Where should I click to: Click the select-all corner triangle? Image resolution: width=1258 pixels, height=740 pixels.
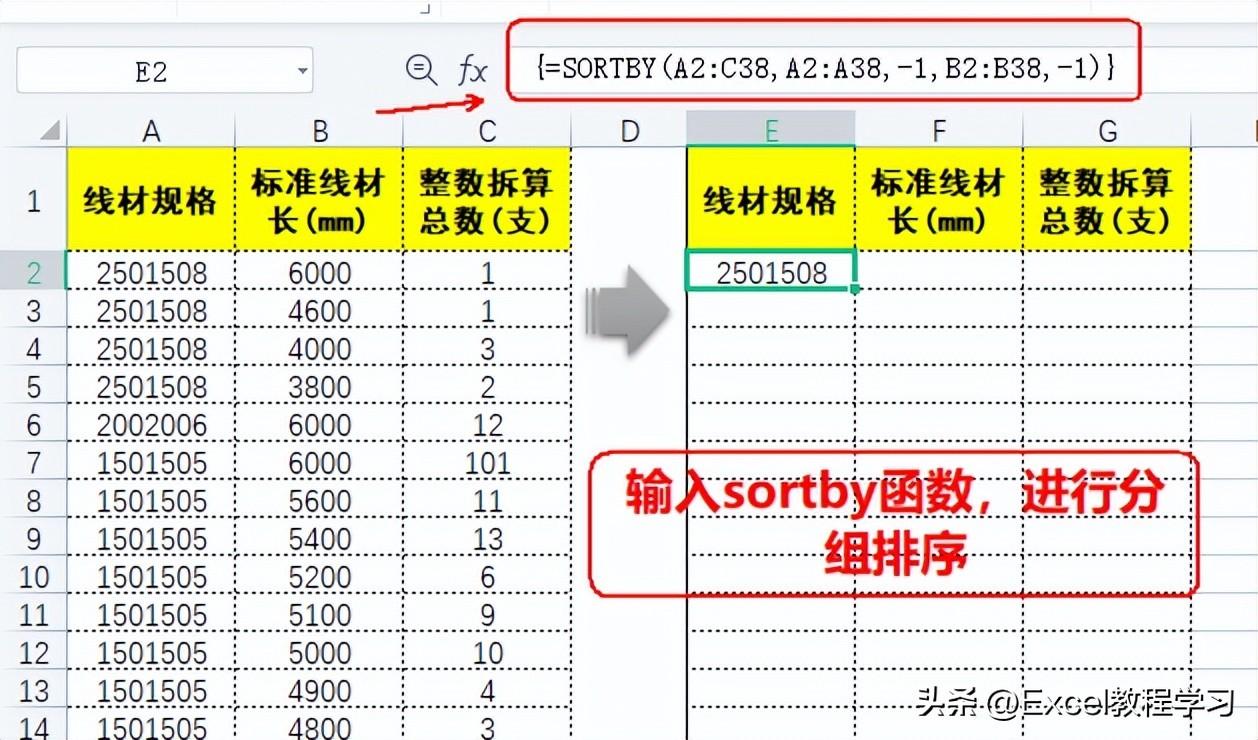(48, 131)
